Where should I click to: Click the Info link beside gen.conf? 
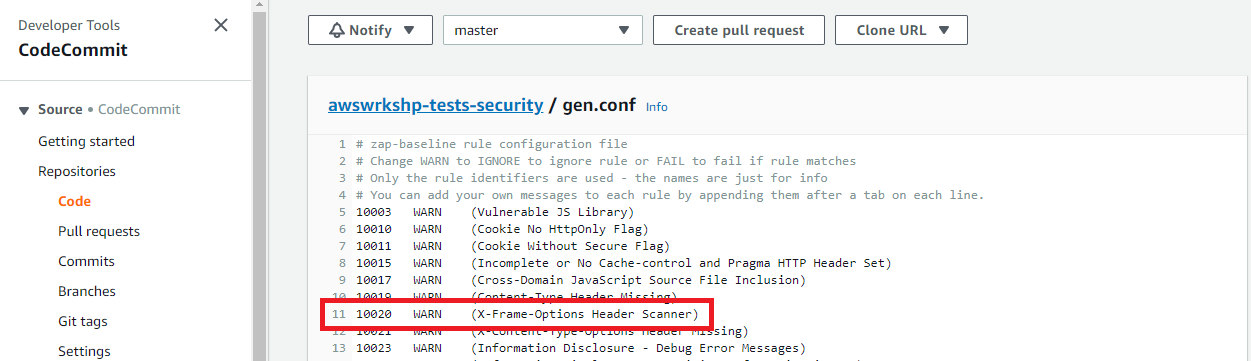tap(657, 106)
